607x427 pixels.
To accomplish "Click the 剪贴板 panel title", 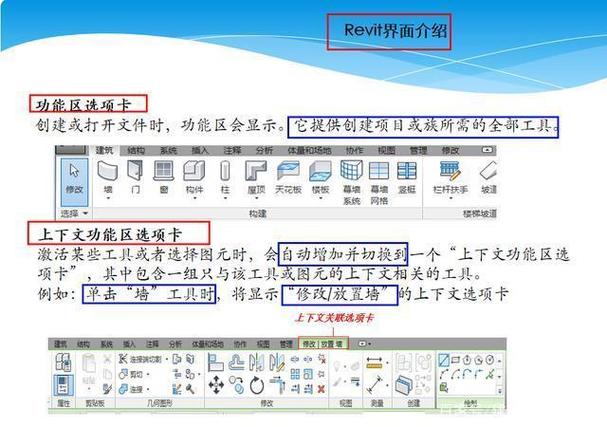I will (x=95, y=403).
